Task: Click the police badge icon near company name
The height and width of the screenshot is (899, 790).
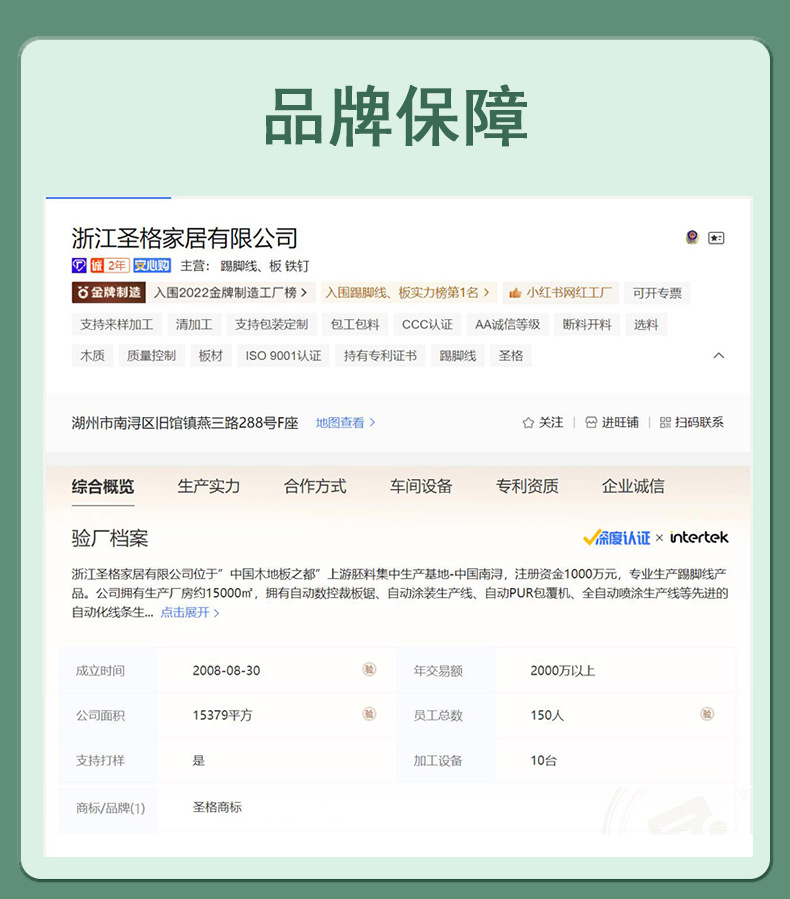Action: 693,237
